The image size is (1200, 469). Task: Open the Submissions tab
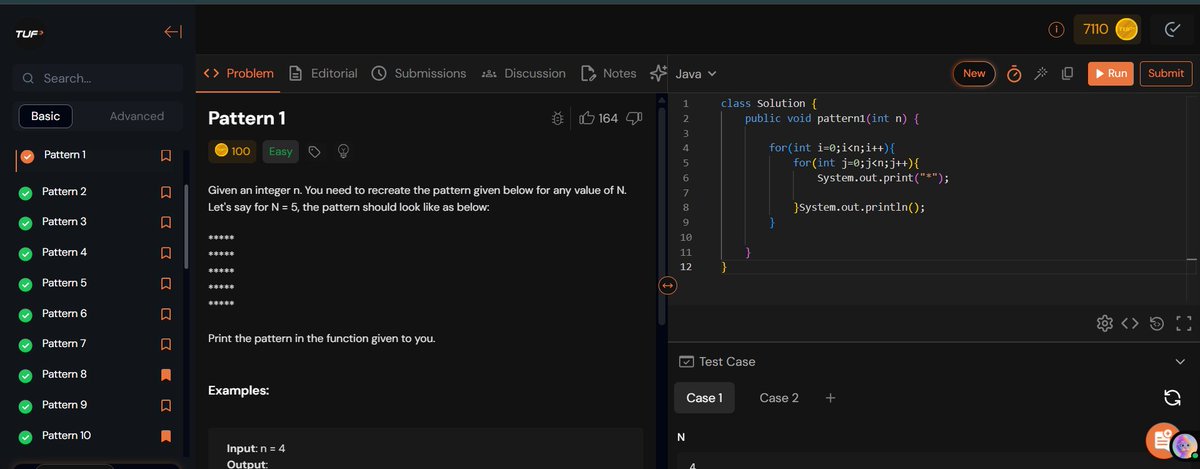point(419,73)
